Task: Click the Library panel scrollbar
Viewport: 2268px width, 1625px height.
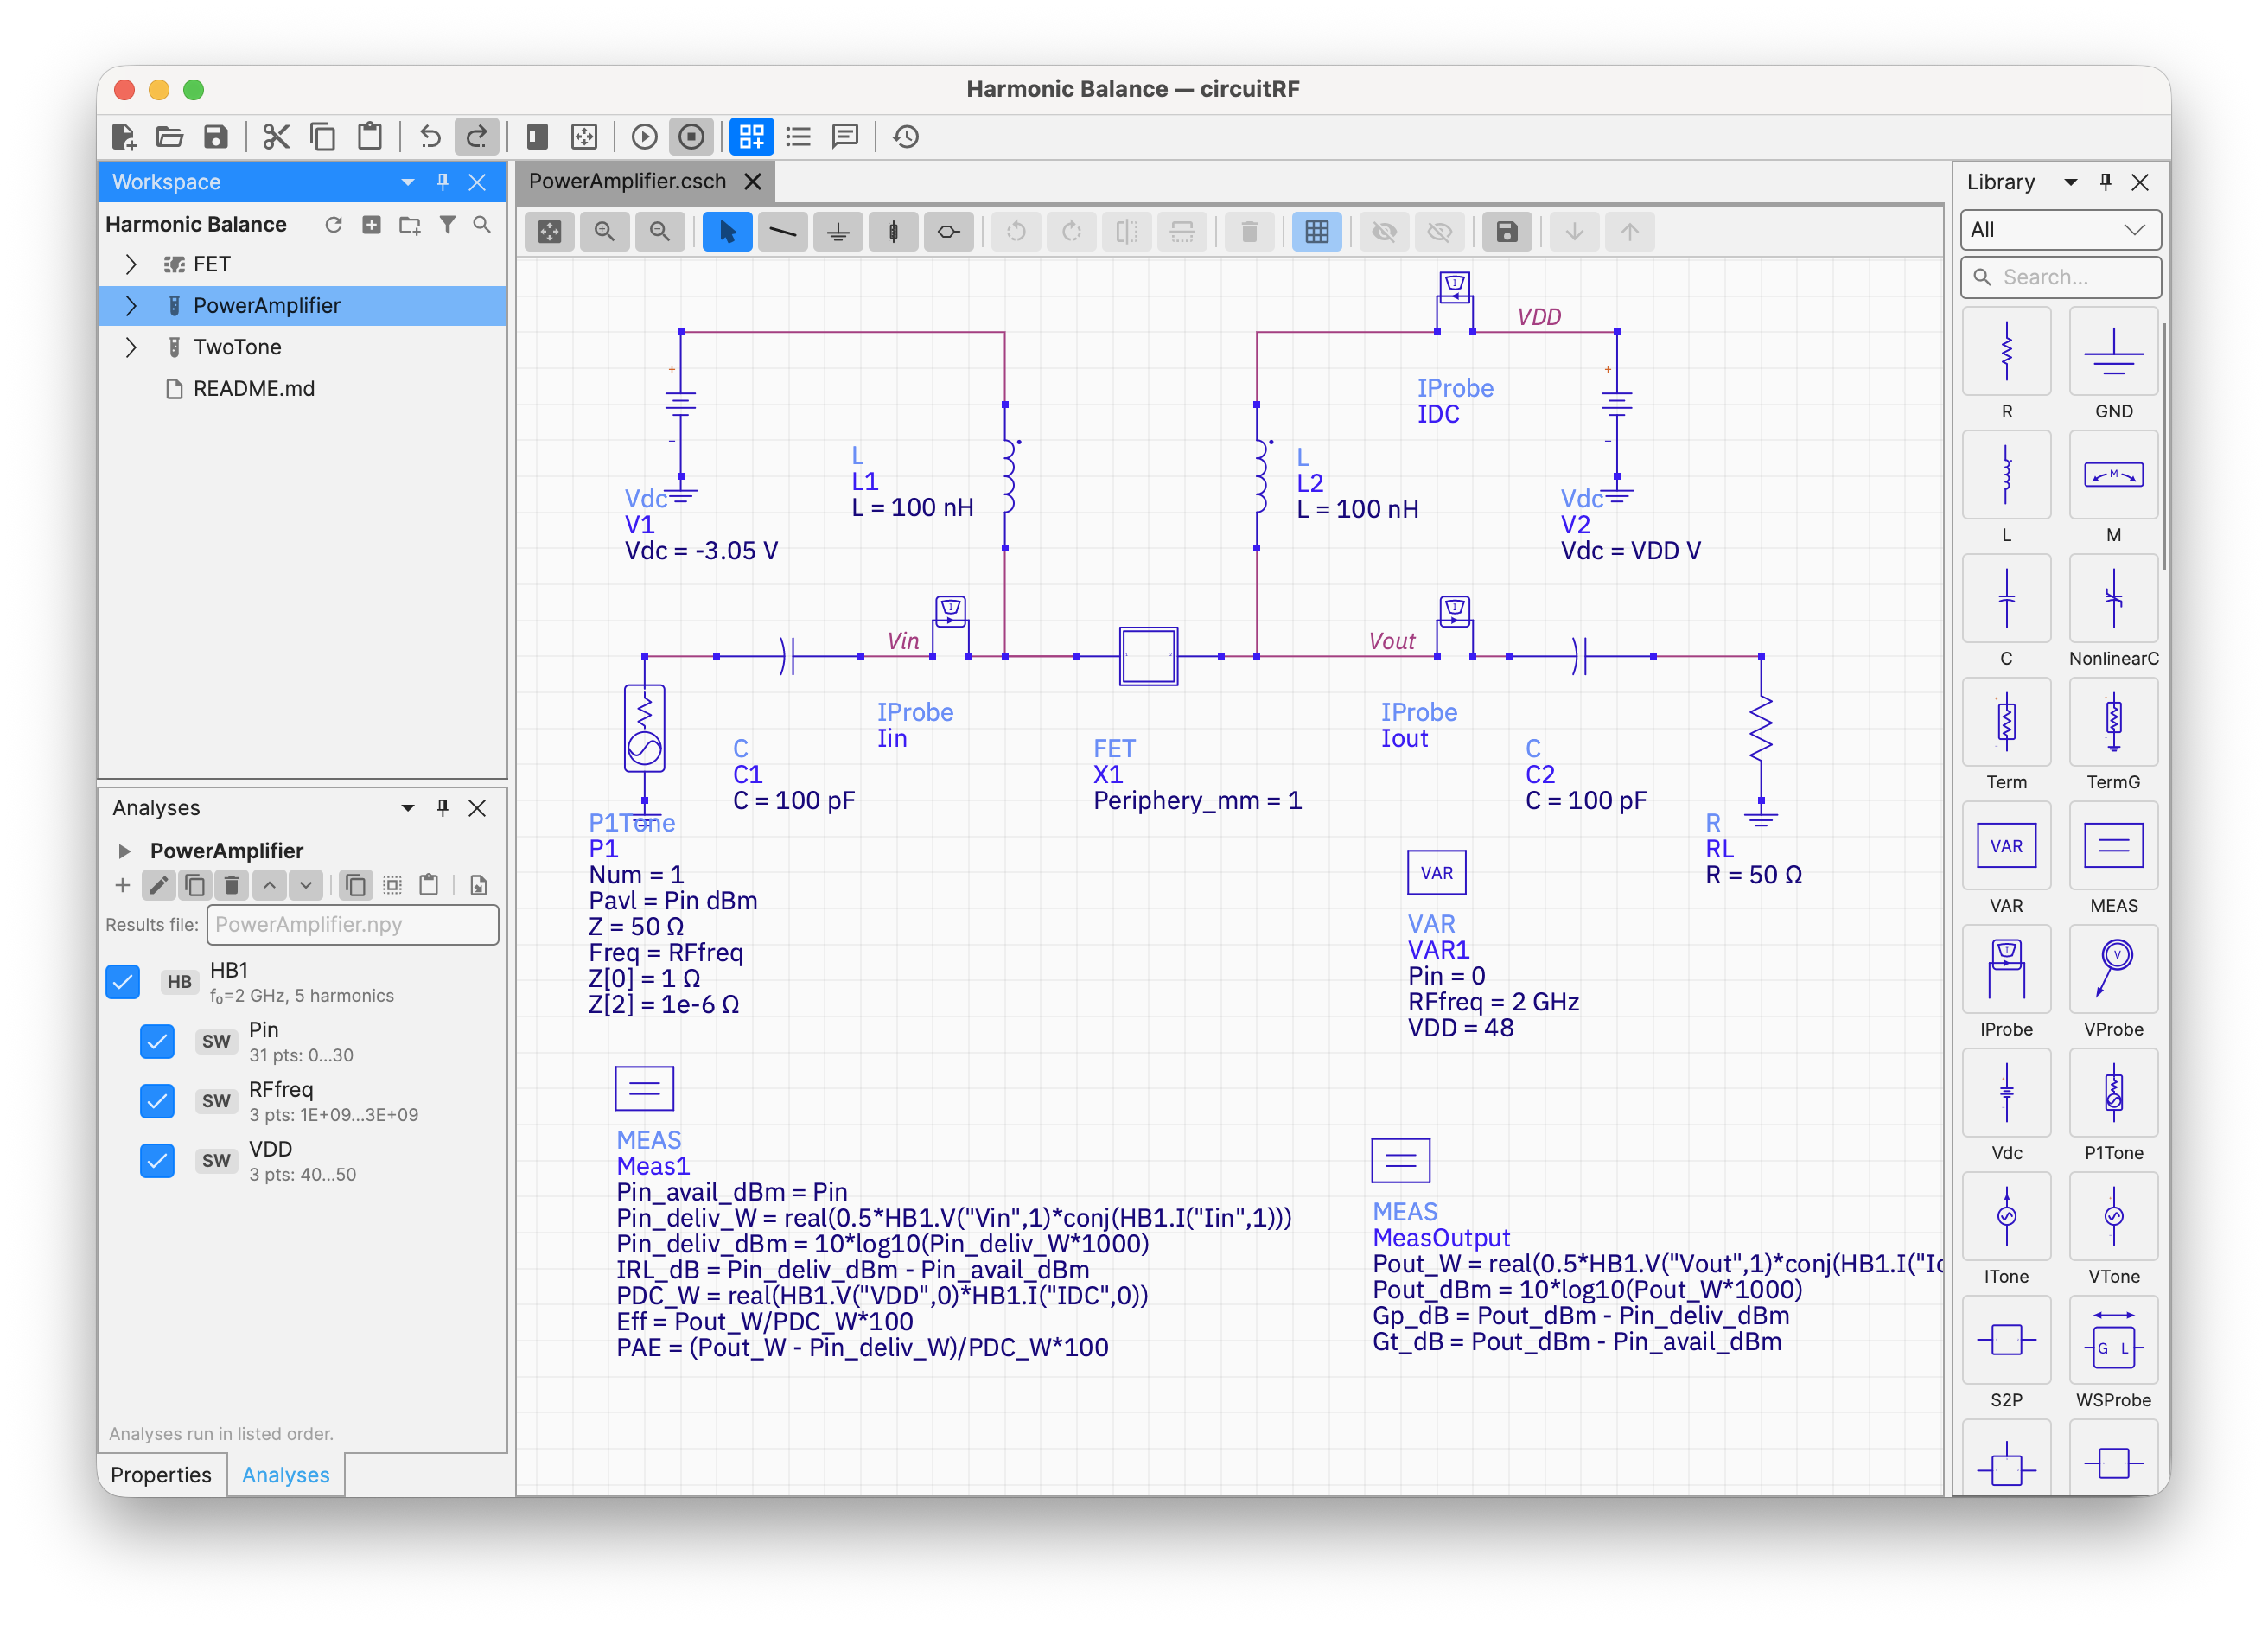Action: 2163,445
